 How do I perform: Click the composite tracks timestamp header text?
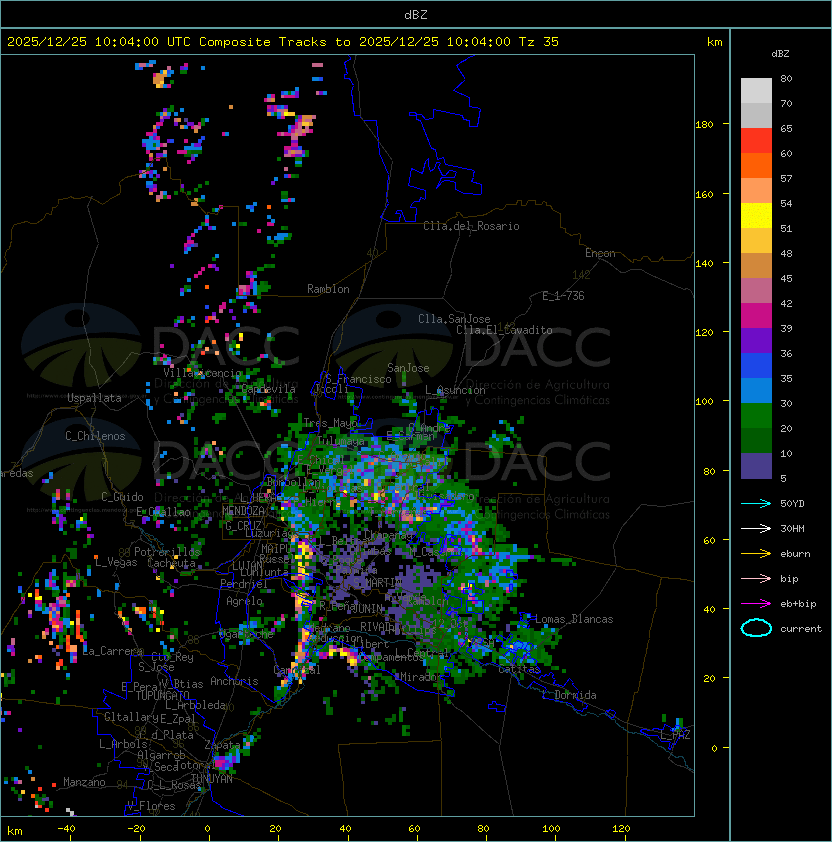pos(283,42)
